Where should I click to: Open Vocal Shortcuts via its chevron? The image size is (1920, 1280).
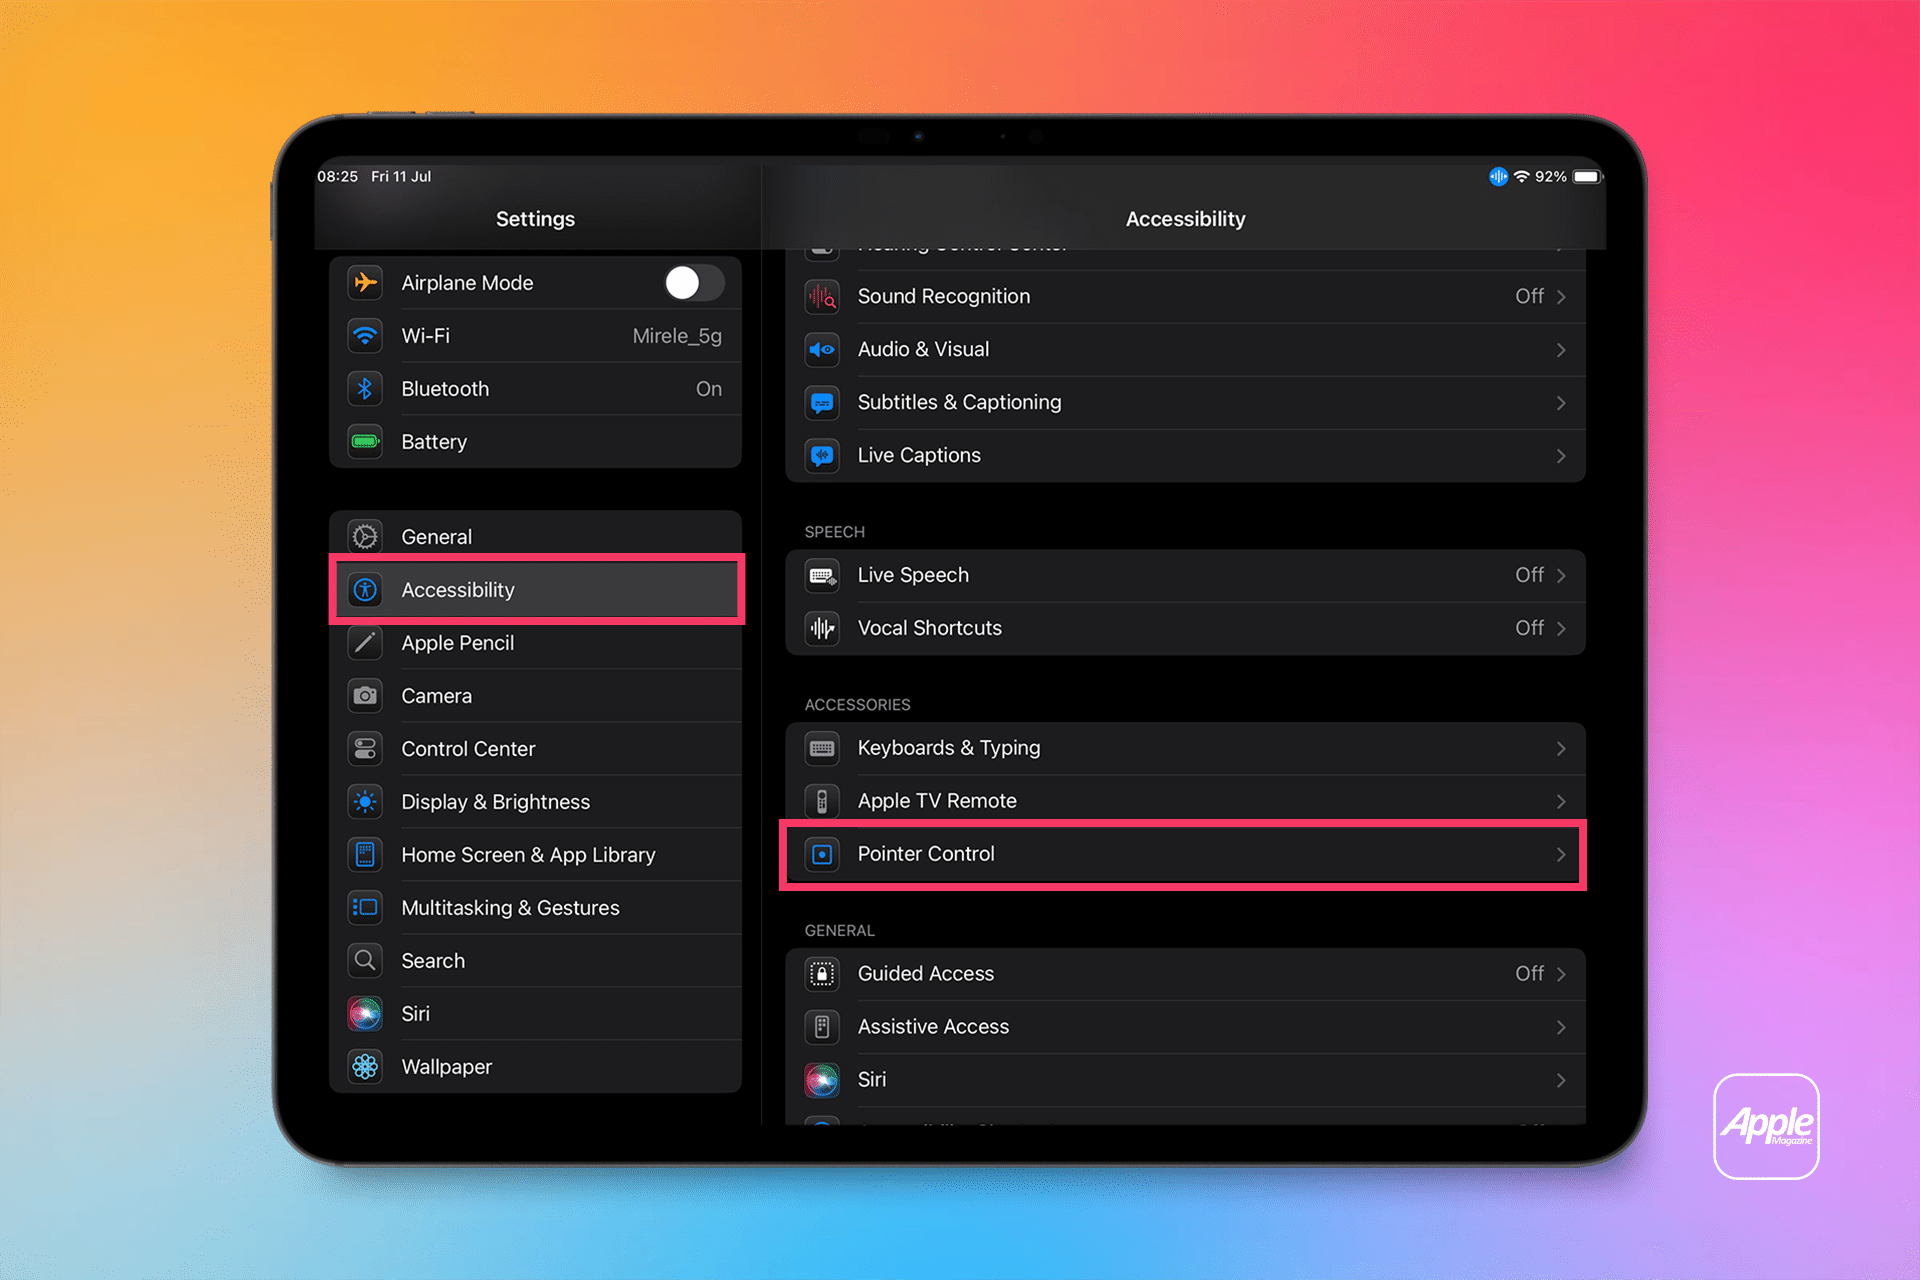click(x=1561, y=629)
